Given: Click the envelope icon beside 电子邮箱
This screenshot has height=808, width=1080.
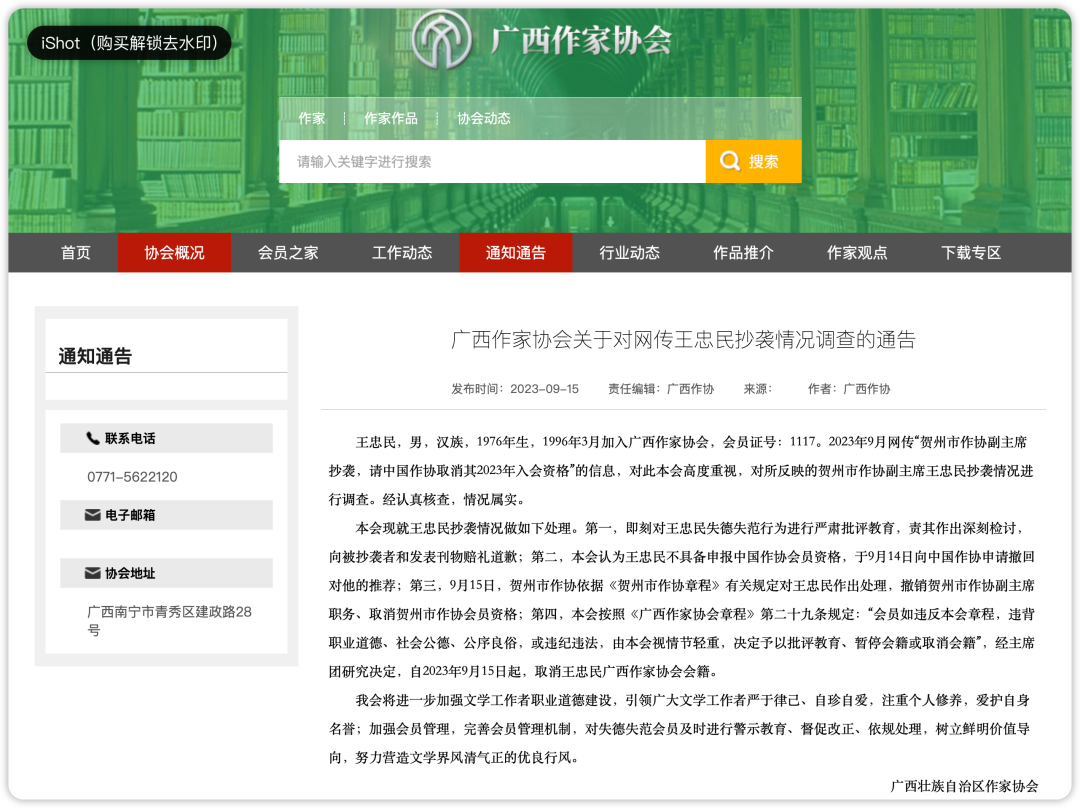Looking at the screenshot, I should [x=93, y=515].
